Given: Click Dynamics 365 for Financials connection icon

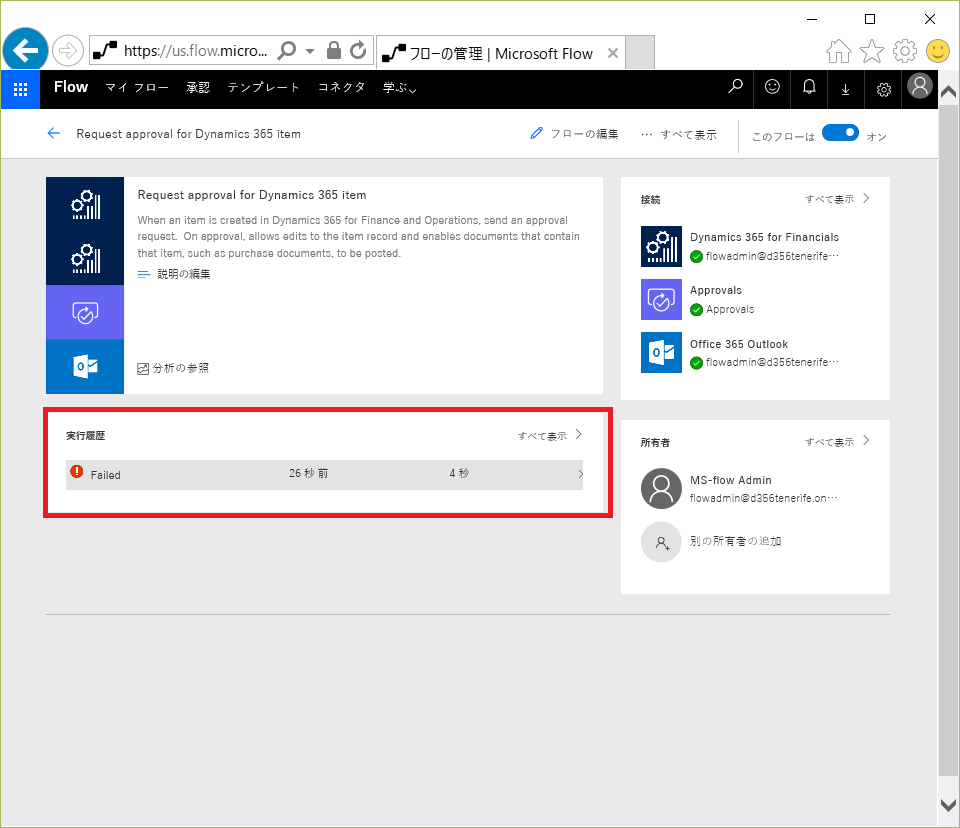Looking at the screenshot, I should coord(661,246).
